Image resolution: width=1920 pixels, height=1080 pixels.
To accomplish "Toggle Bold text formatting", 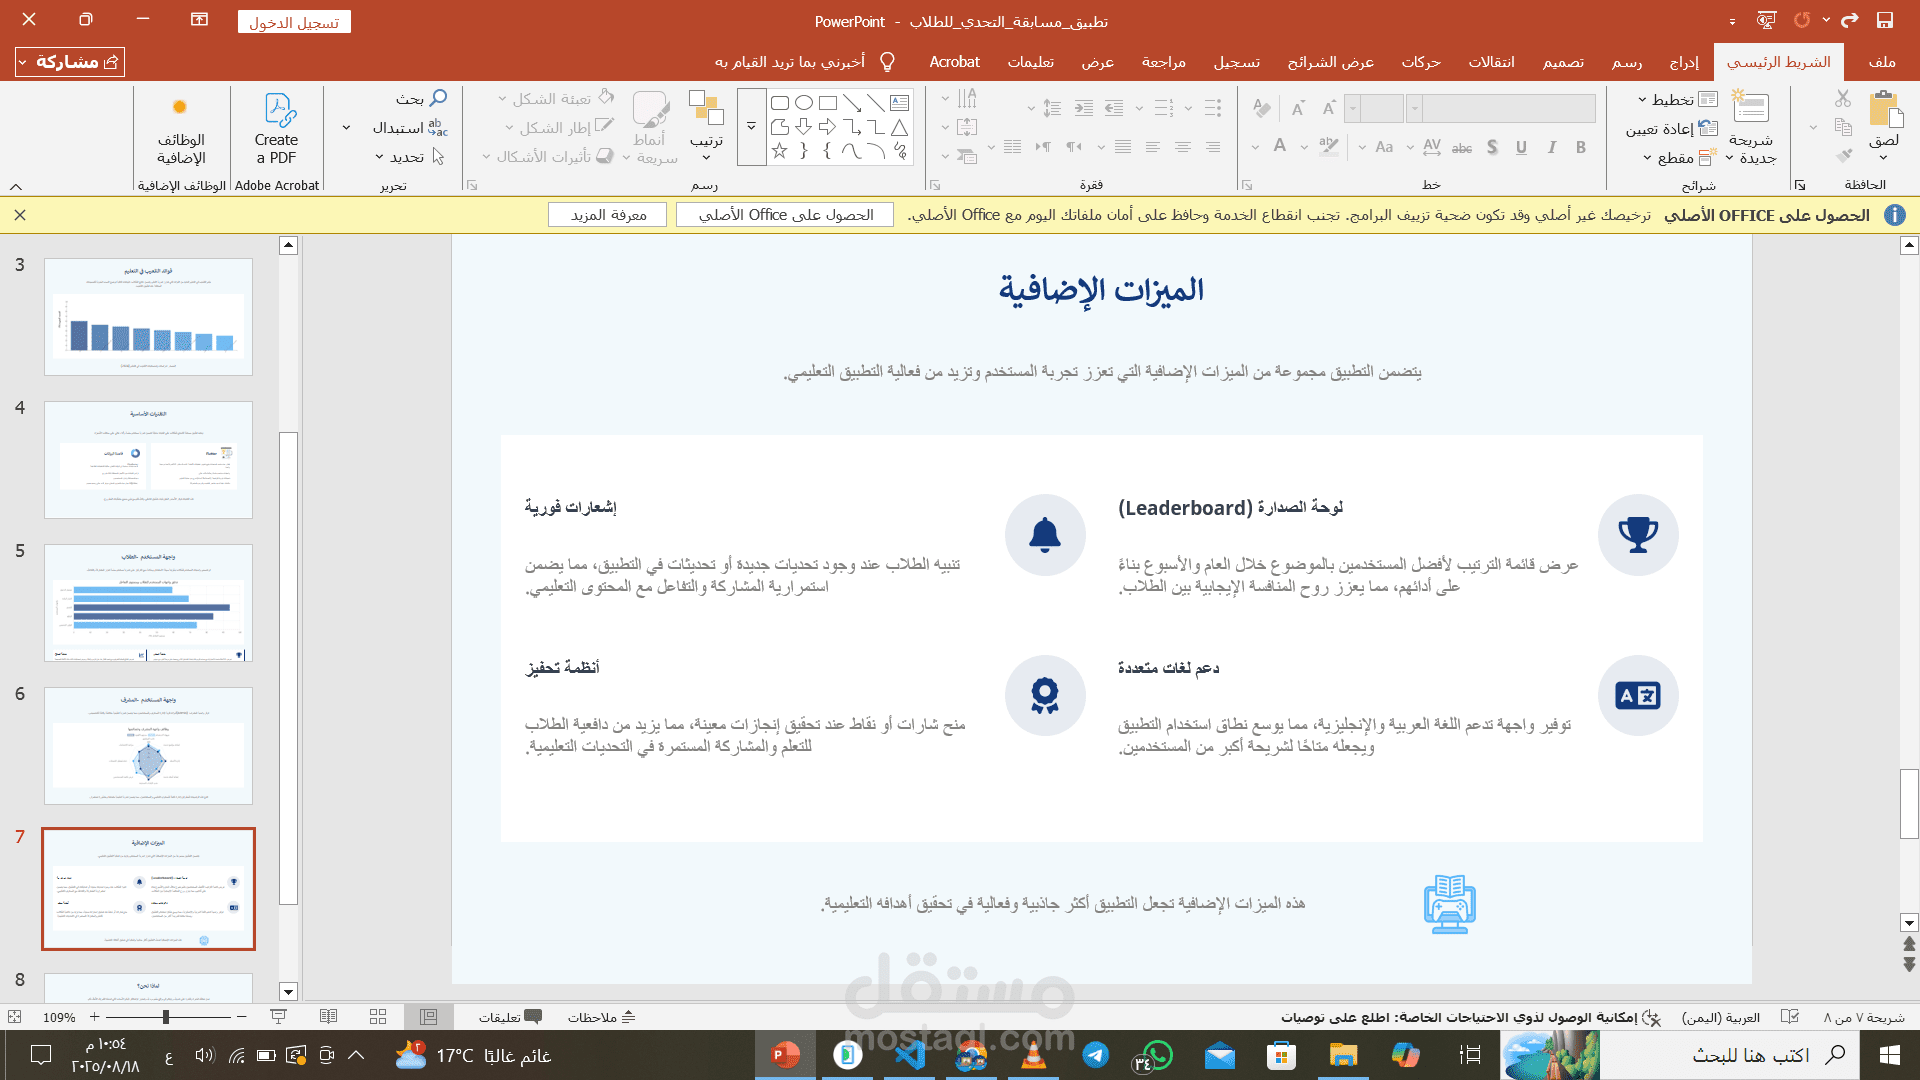I will click(x=1581, y=148).
